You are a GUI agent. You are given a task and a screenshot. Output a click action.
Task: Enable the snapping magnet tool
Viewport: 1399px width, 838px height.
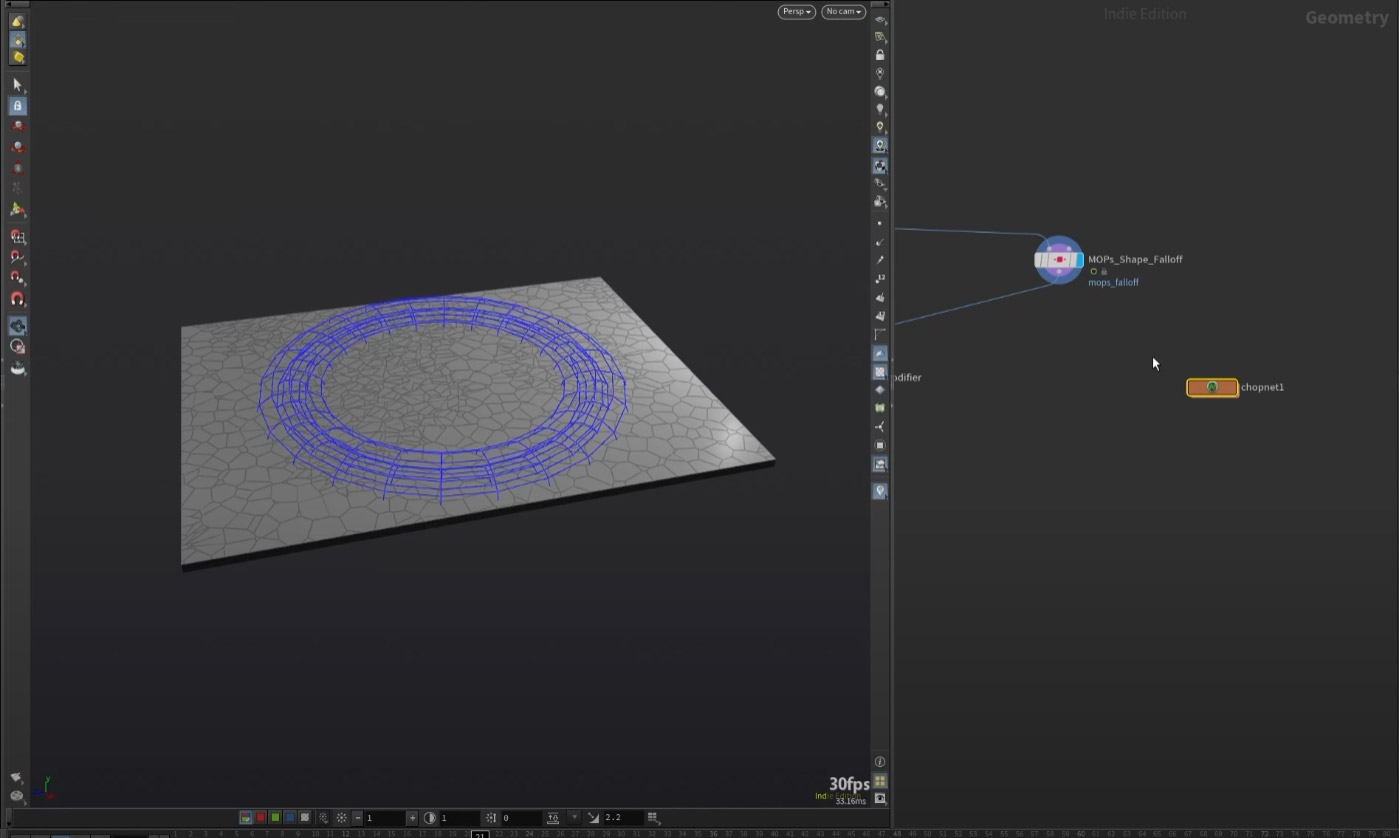click(17, 298)
